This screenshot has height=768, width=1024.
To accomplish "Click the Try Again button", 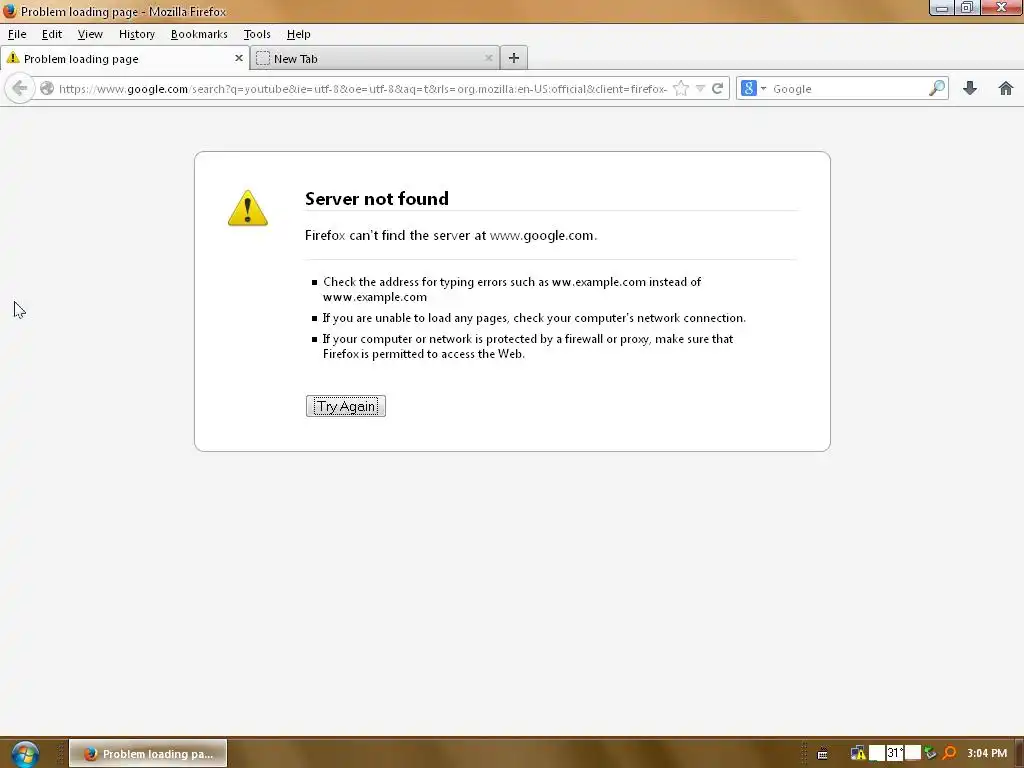I will pyautogui.click(x=345, y=406).
